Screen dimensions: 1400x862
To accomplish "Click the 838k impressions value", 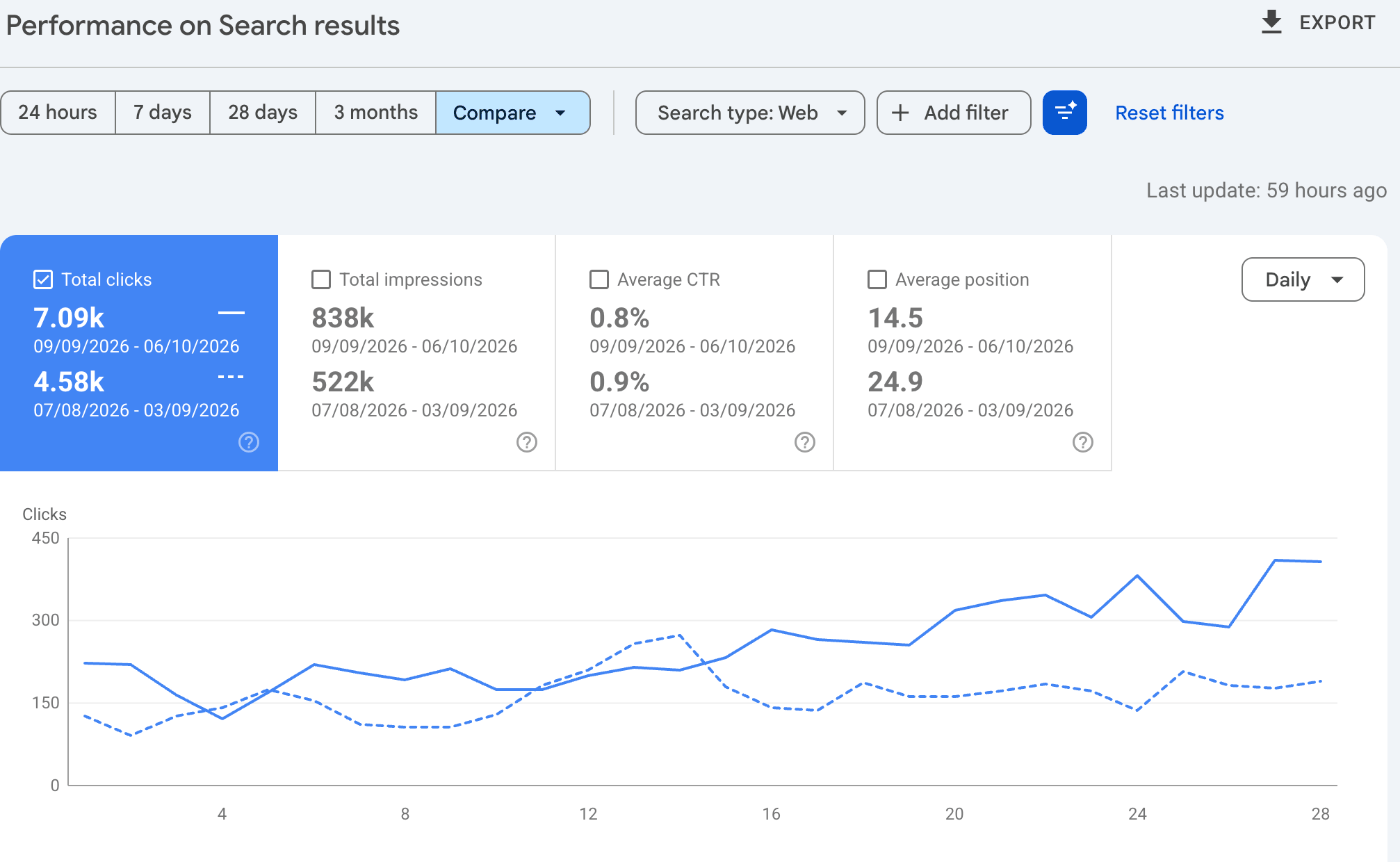I will click(x=343, y=318).
